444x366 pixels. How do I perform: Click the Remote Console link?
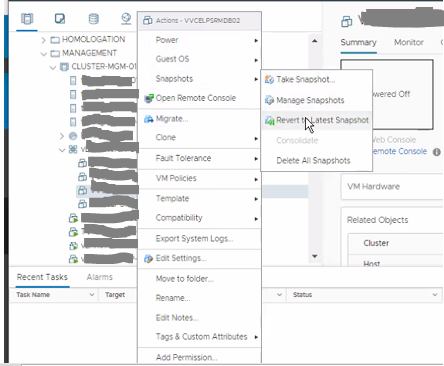pyautogui.click(x=399, y=152)
